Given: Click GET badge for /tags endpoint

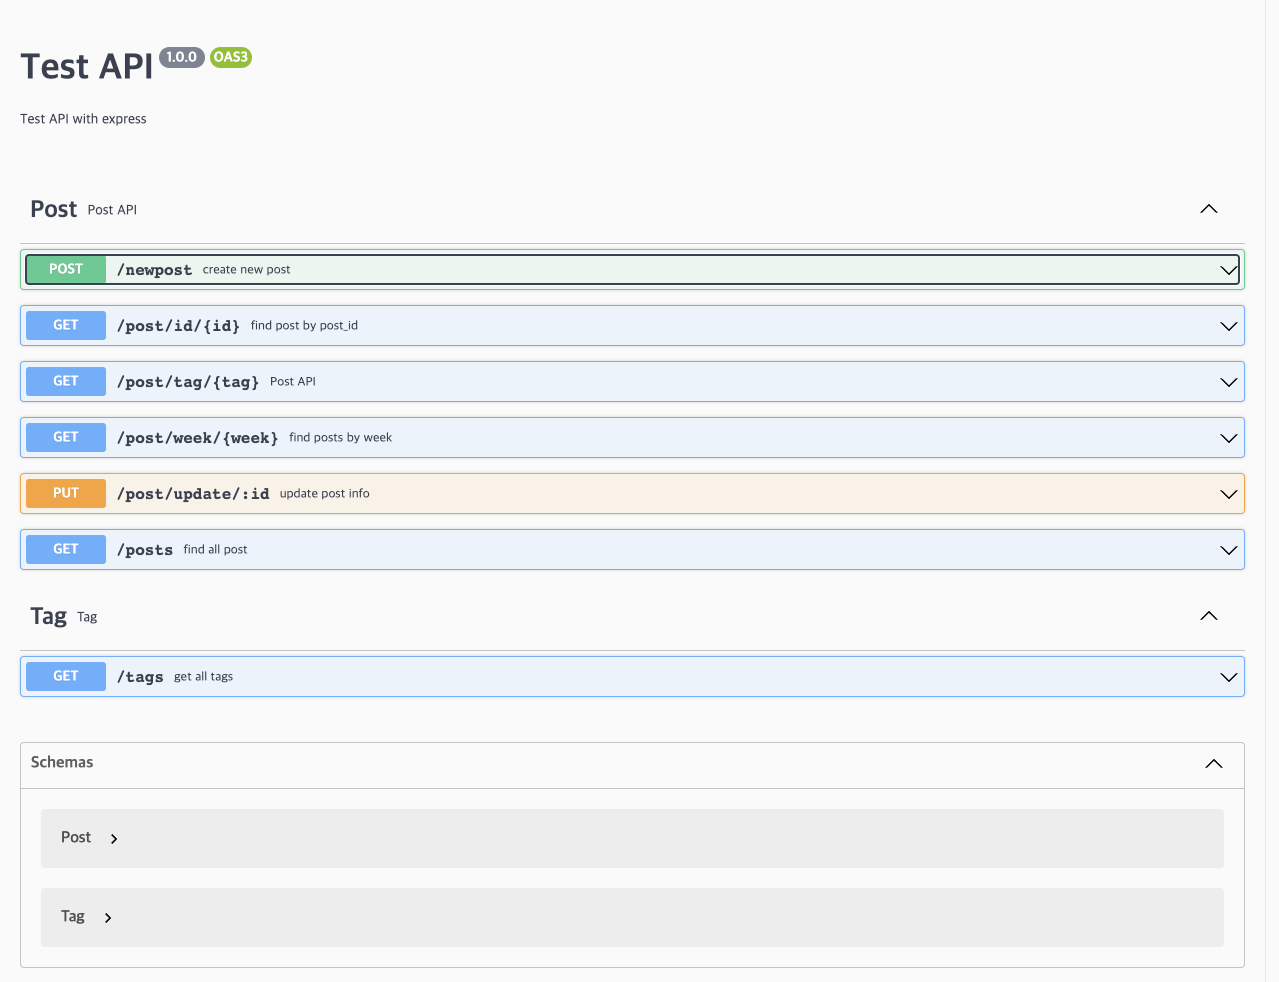Looking at the screenshot, I should 66,676.
